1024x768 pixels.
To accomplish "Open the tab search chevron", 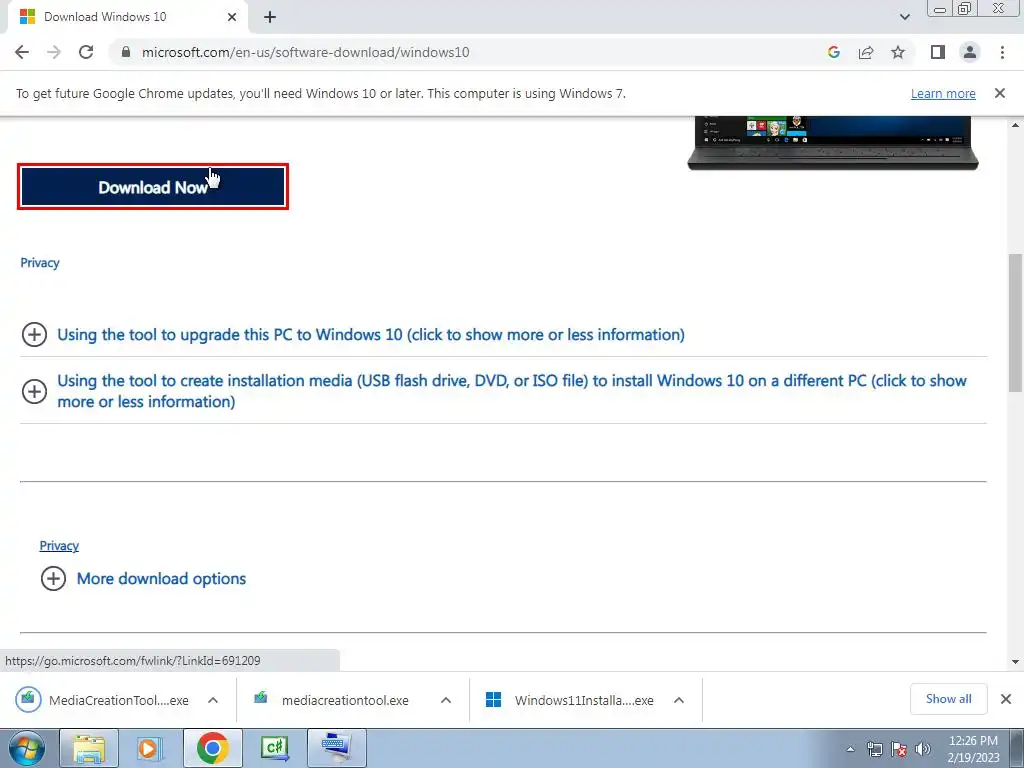I will (904, 17).
